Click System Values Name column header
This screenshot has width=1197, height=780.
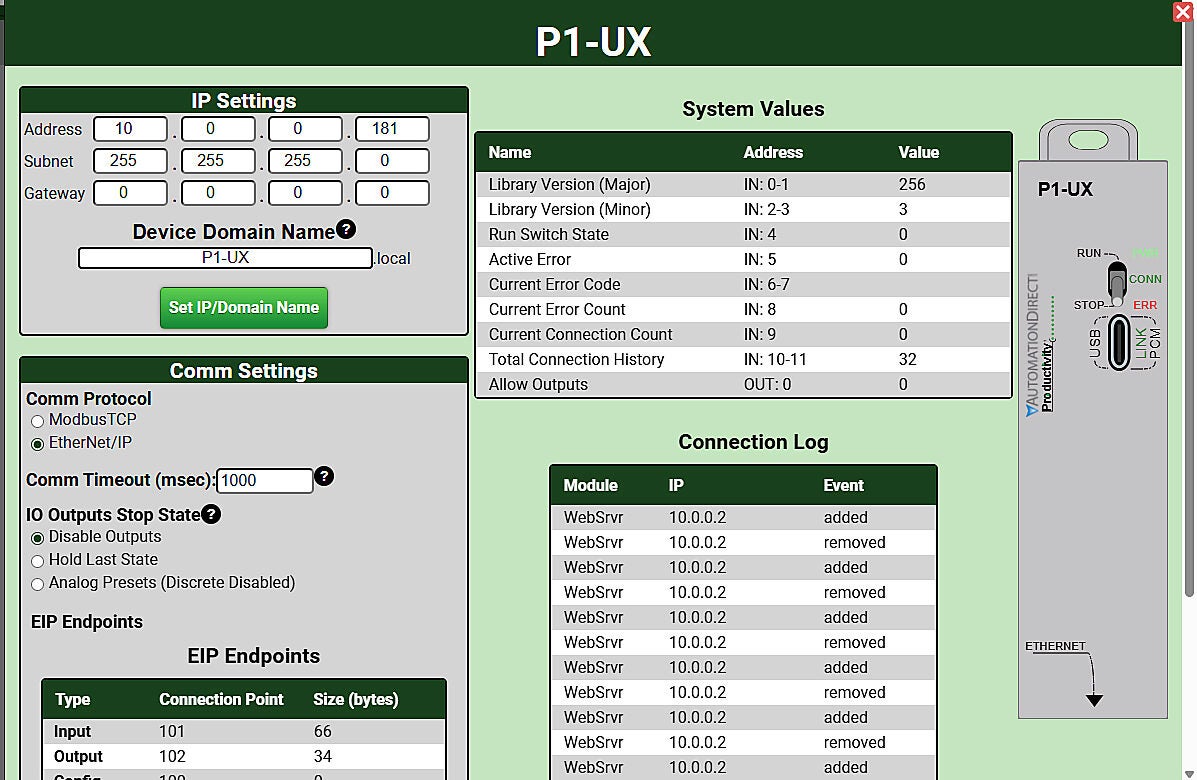point(509,153)
